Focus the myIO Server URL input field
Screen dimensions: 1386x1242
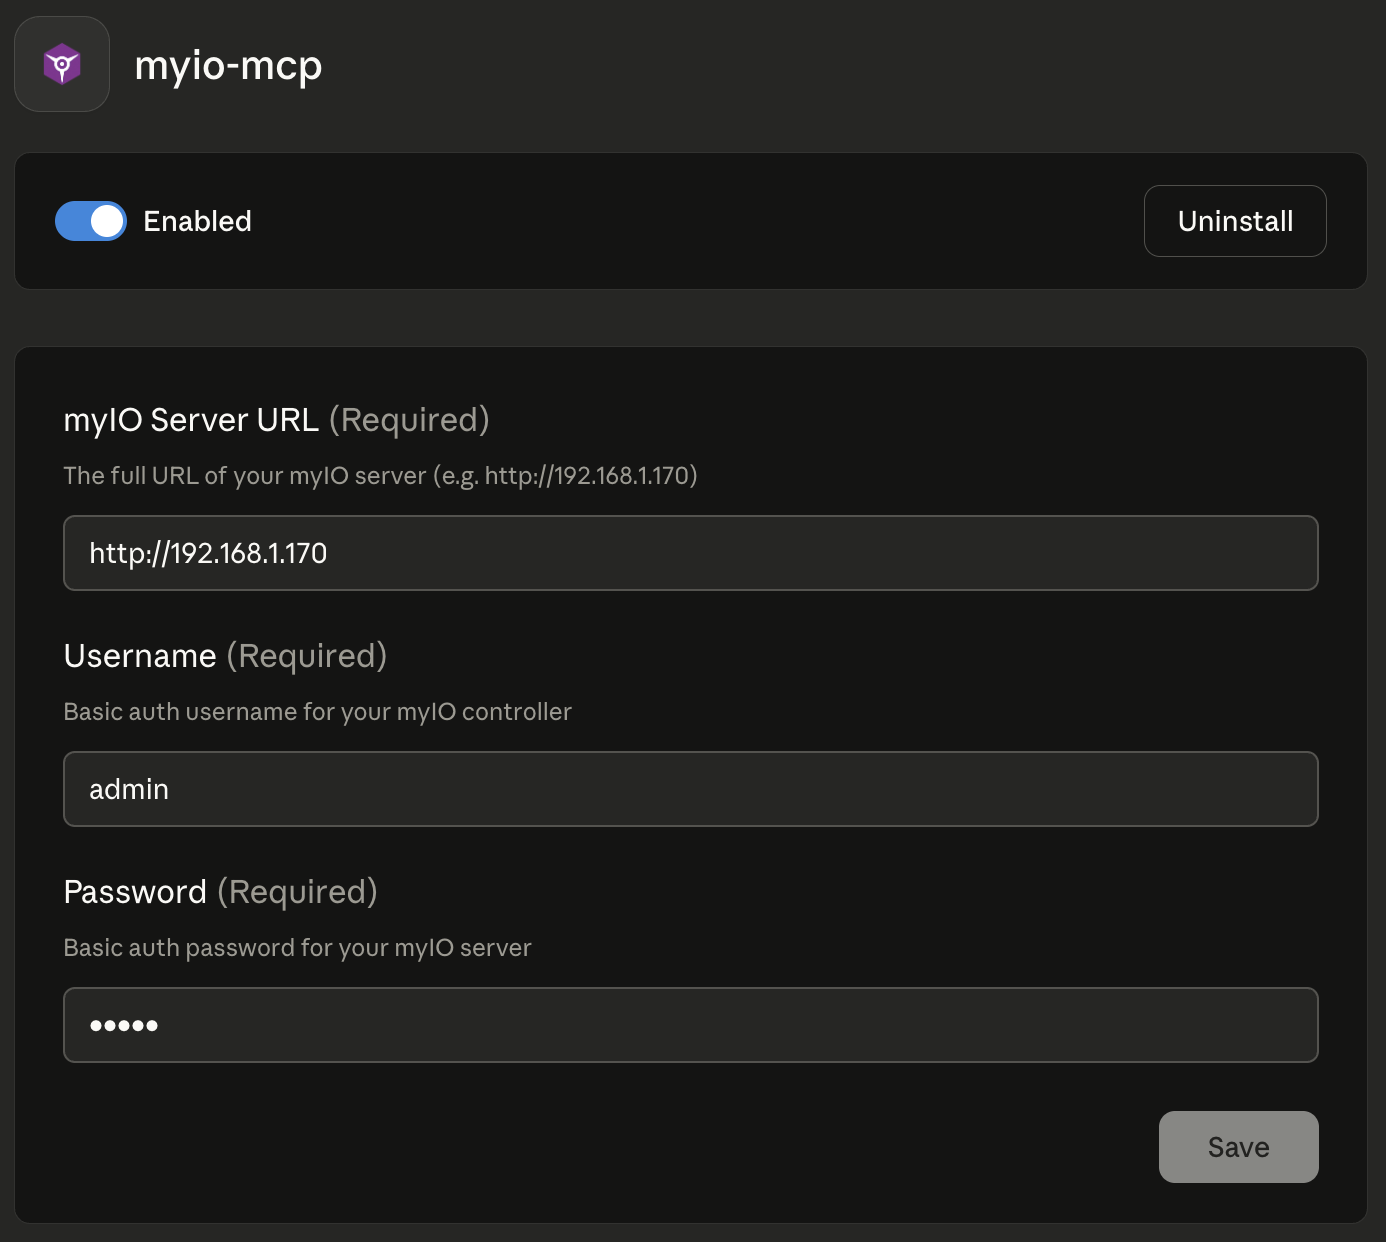690,553
